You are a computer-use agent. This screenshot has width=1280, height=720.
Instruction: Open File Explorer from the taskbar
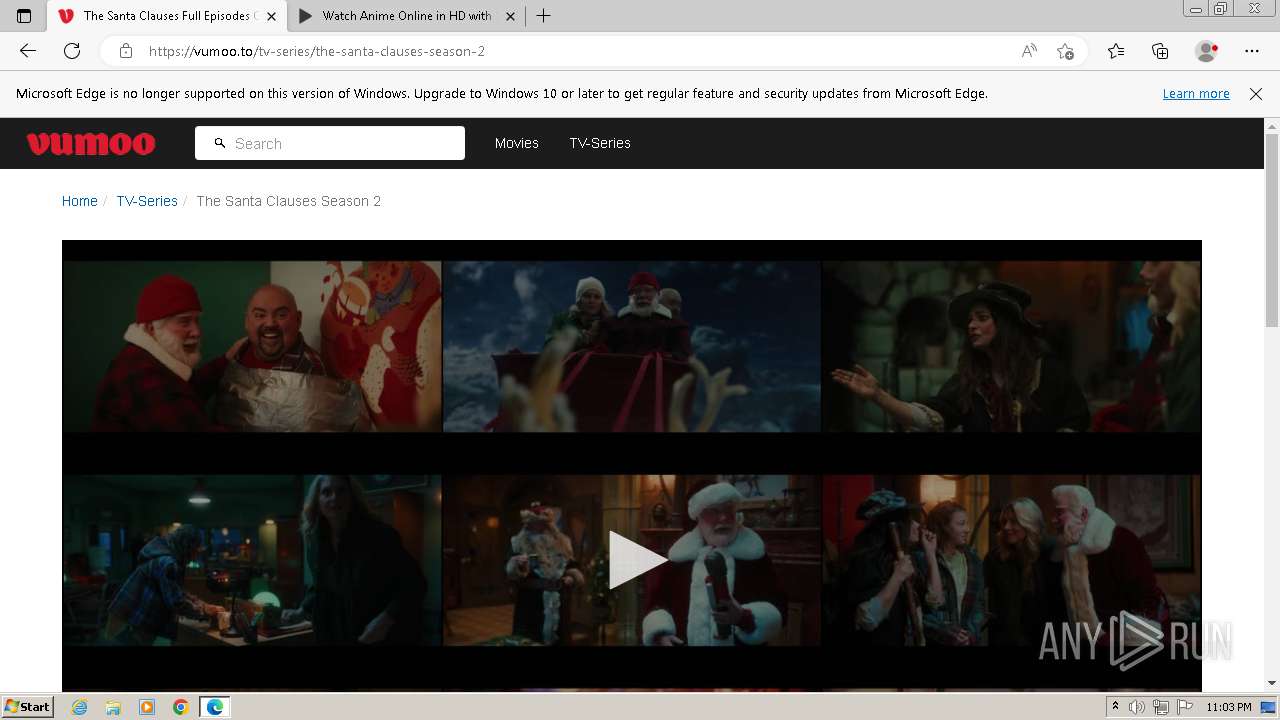click(x=113, y=707)
